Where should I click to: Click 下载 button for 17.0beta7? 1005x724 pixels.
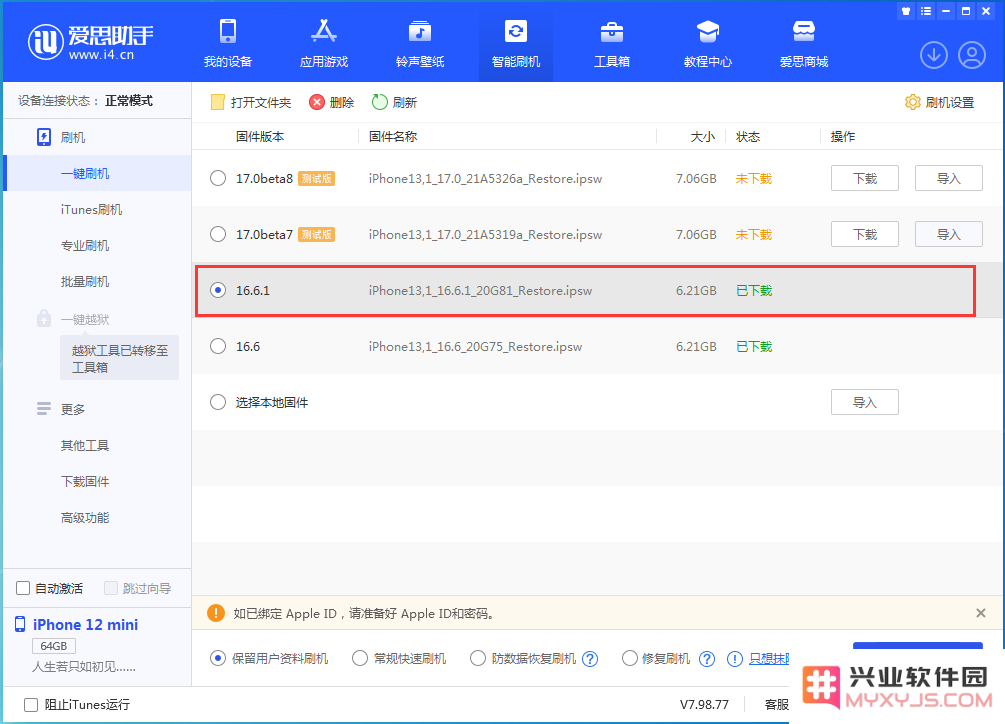pos(865,234)
